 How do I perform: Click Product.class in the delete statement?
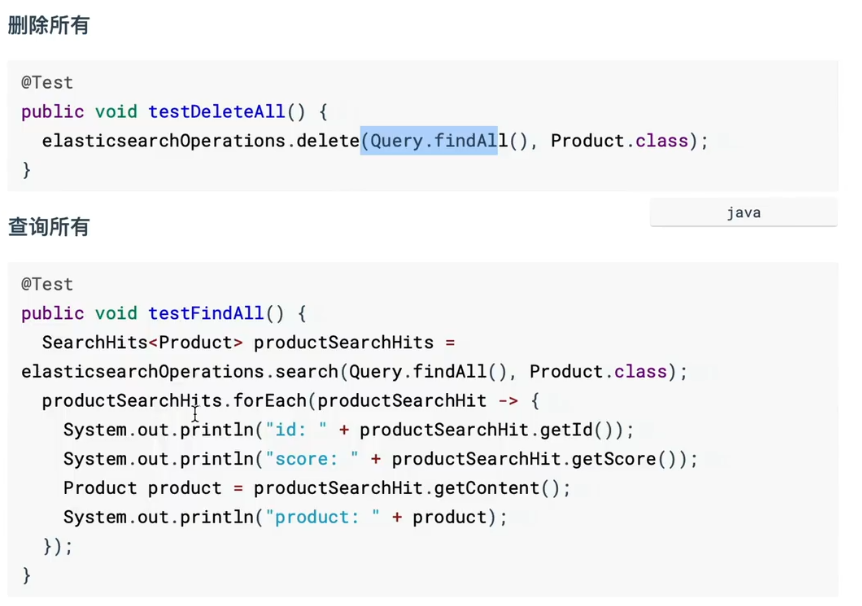(x=619, y=141)
